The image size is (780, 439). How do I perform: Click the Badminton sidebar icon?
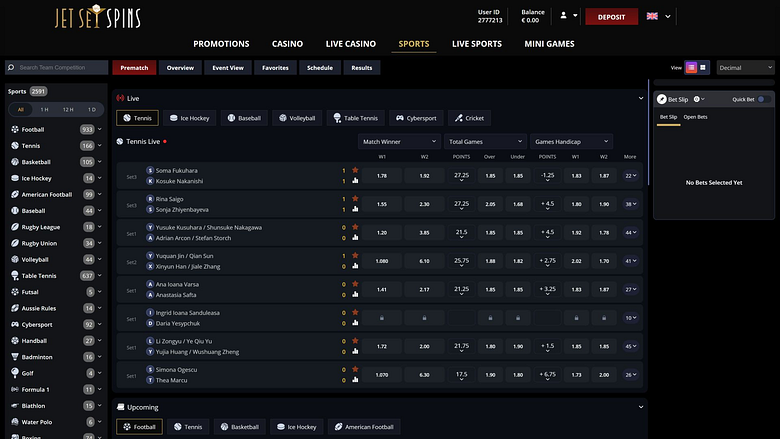15,357
